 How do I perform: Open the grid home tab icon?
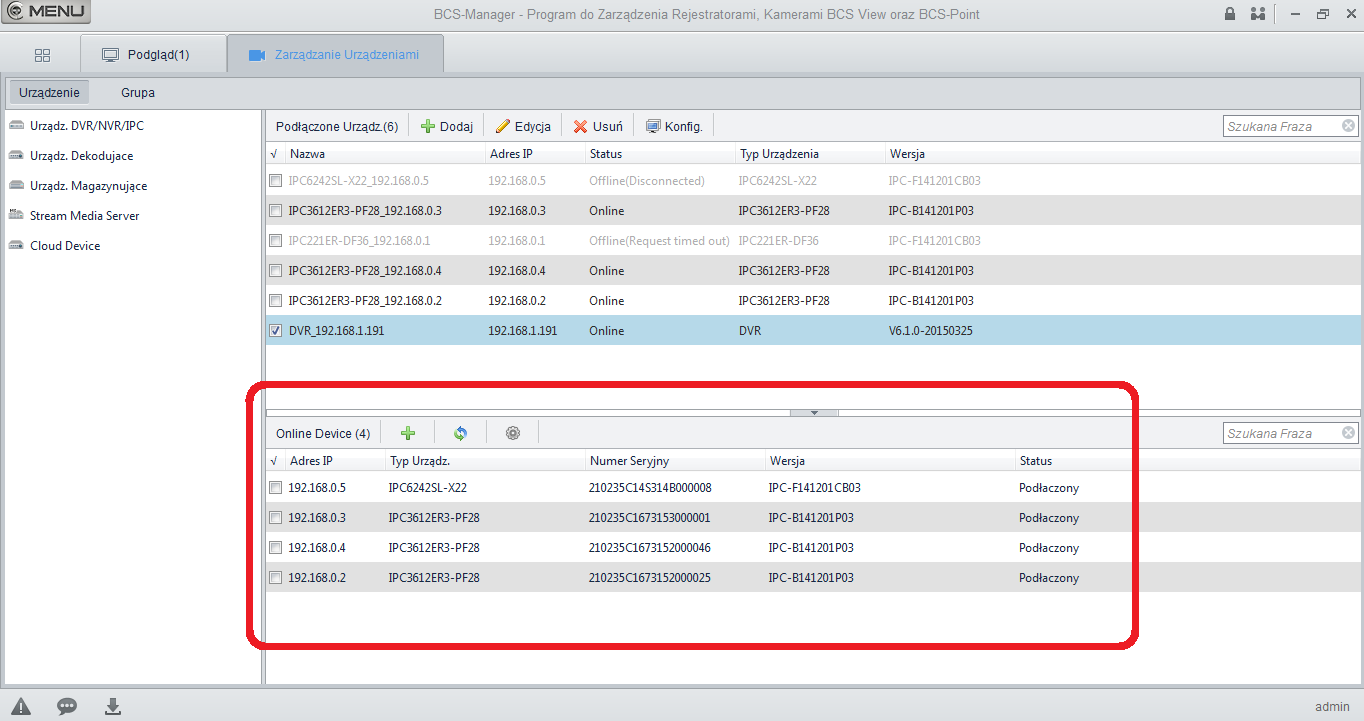pyautogui.click(x=42, y=55)
